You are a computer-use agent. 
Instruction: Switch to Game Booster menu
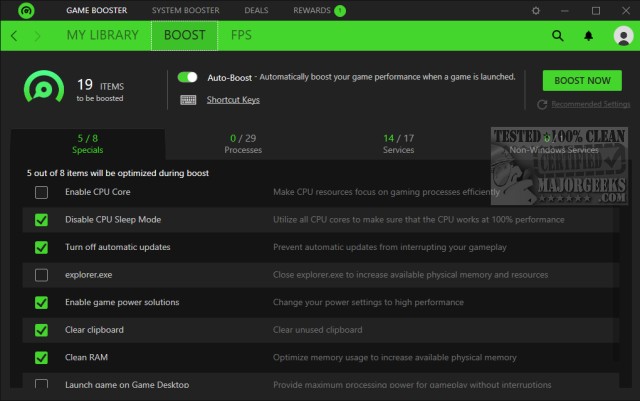pyautogui.click(x=97, y=10)
